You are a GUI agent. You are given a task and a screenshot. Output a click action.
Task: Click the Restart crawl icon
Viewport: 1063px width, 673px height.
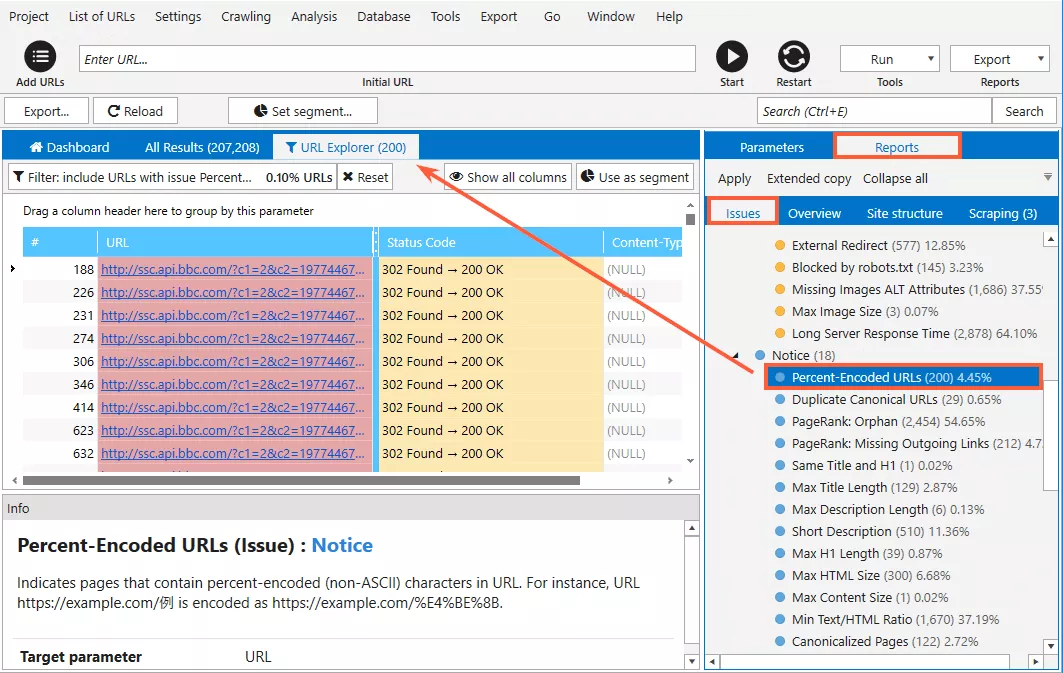click(793, 57)
